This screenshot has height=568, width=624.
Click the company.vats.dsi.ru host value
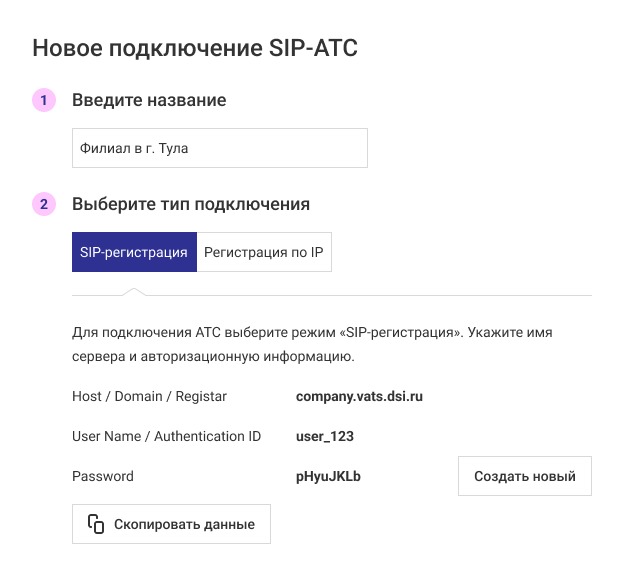[359, 397]
